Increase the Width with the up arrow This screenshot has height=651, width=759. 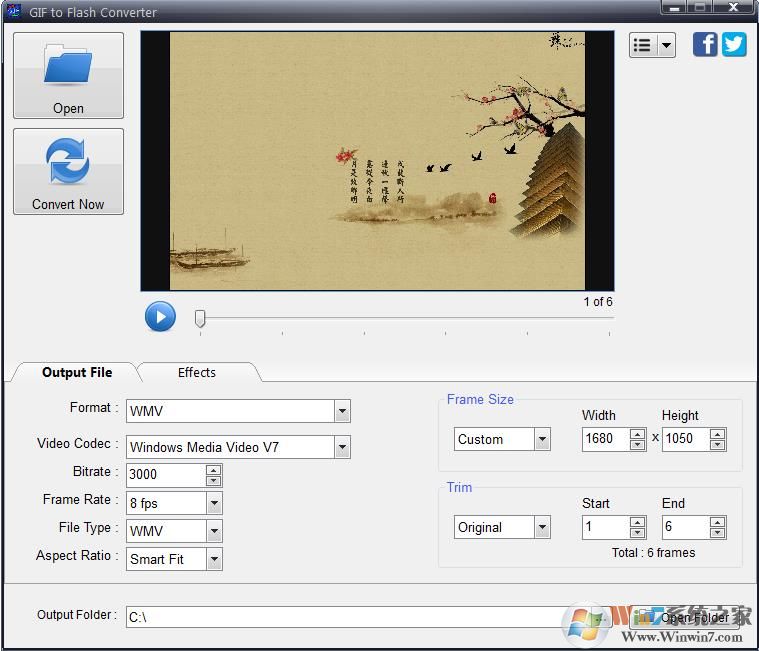[638, 434]
